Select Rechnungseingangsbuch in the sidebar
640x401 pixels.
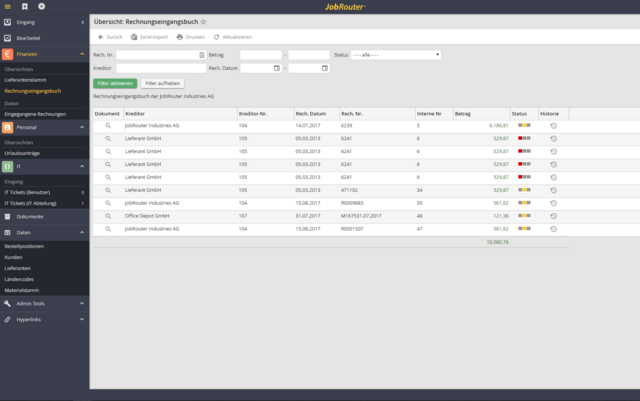(x=33, y=91)
